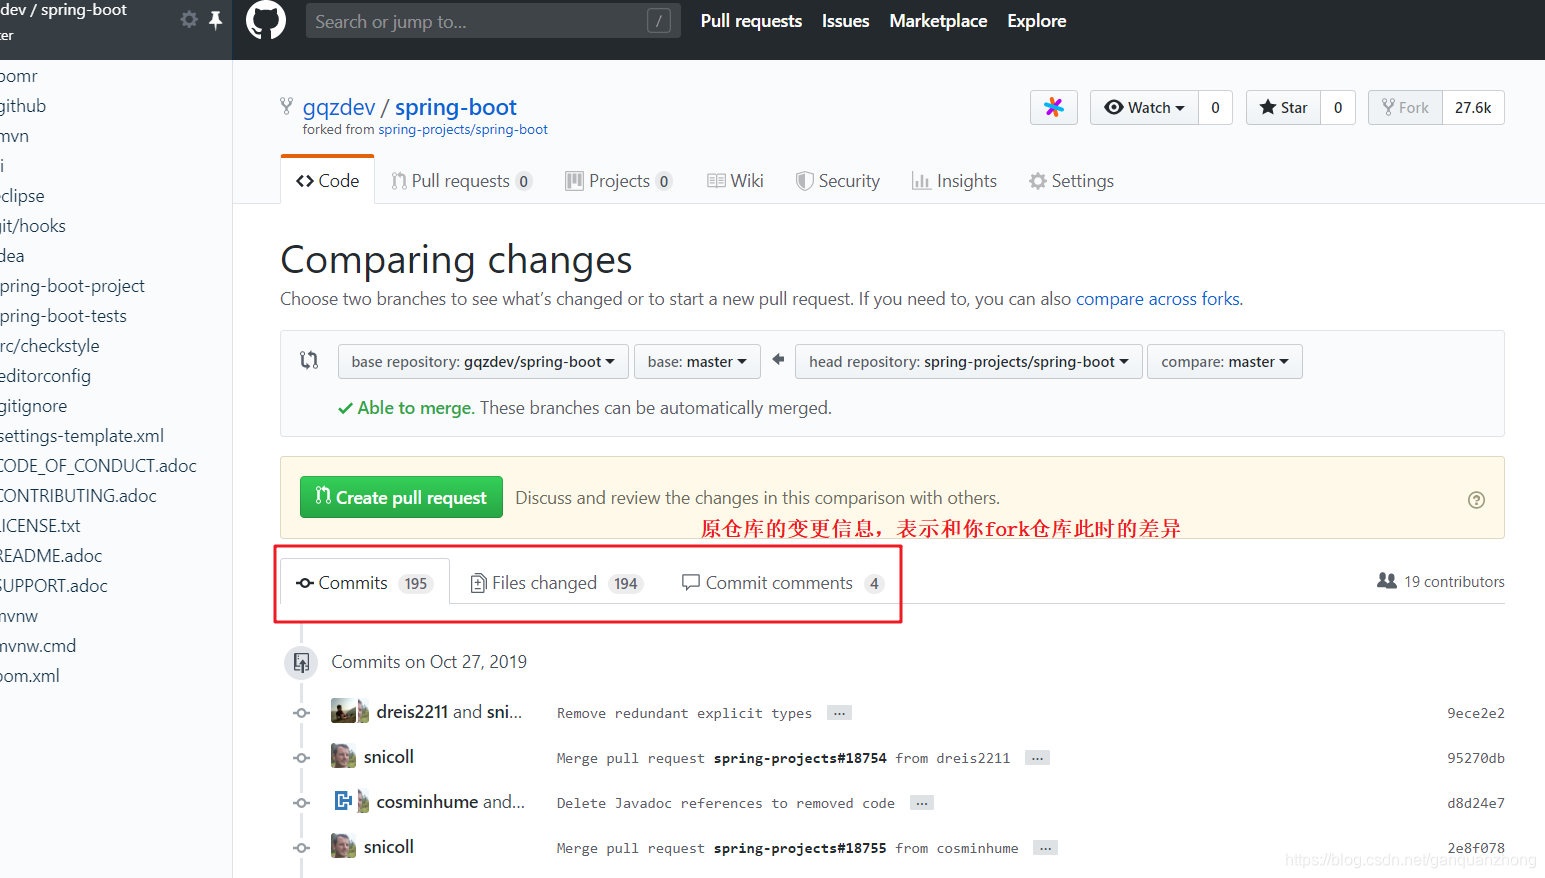Open gqzdev owner link

click(x=339, y=107)
